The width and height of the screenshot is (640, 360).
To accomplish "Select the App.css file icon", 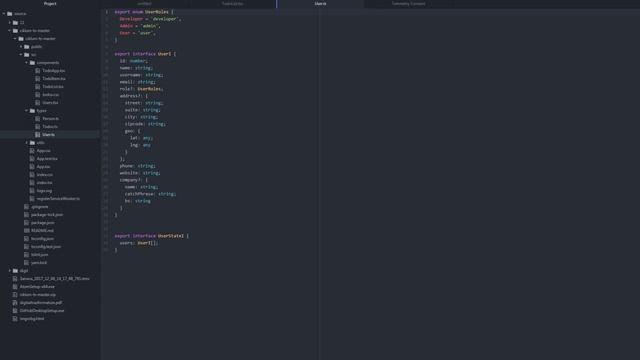I will point(32,151).
